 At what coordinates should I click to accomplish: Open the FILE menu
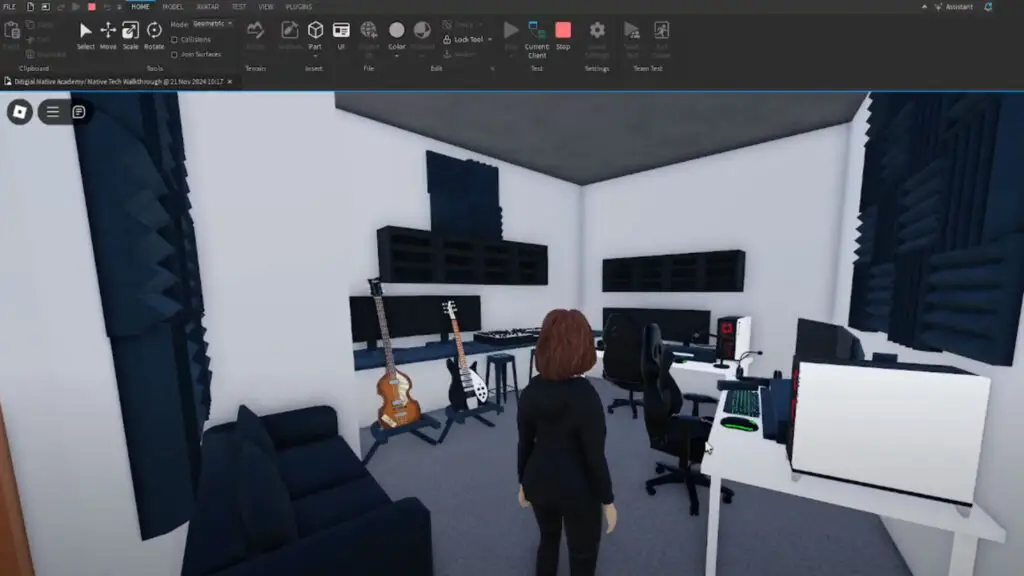pos(9,6)
